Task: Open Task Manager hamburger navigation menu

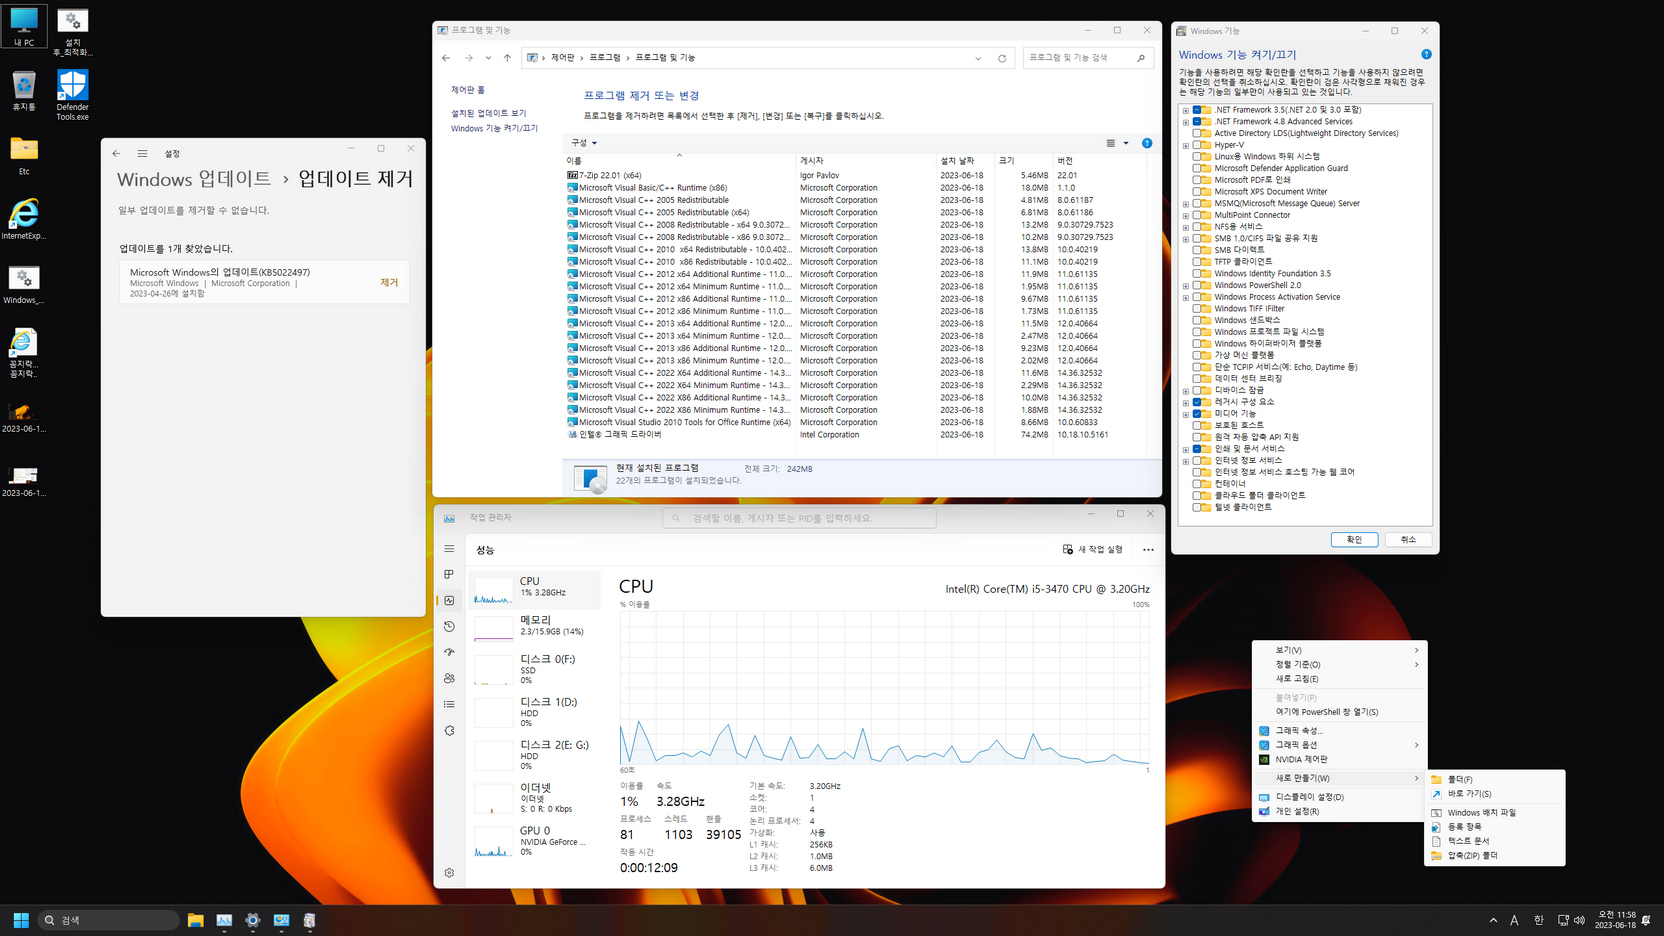Action: (449, 549)
